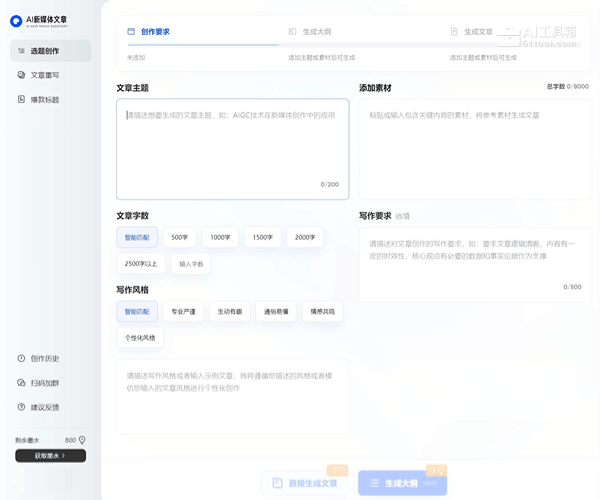The image size is (600, 500).
Task: Switch to the 创作要求 step tab
Action: pos(155,32)
